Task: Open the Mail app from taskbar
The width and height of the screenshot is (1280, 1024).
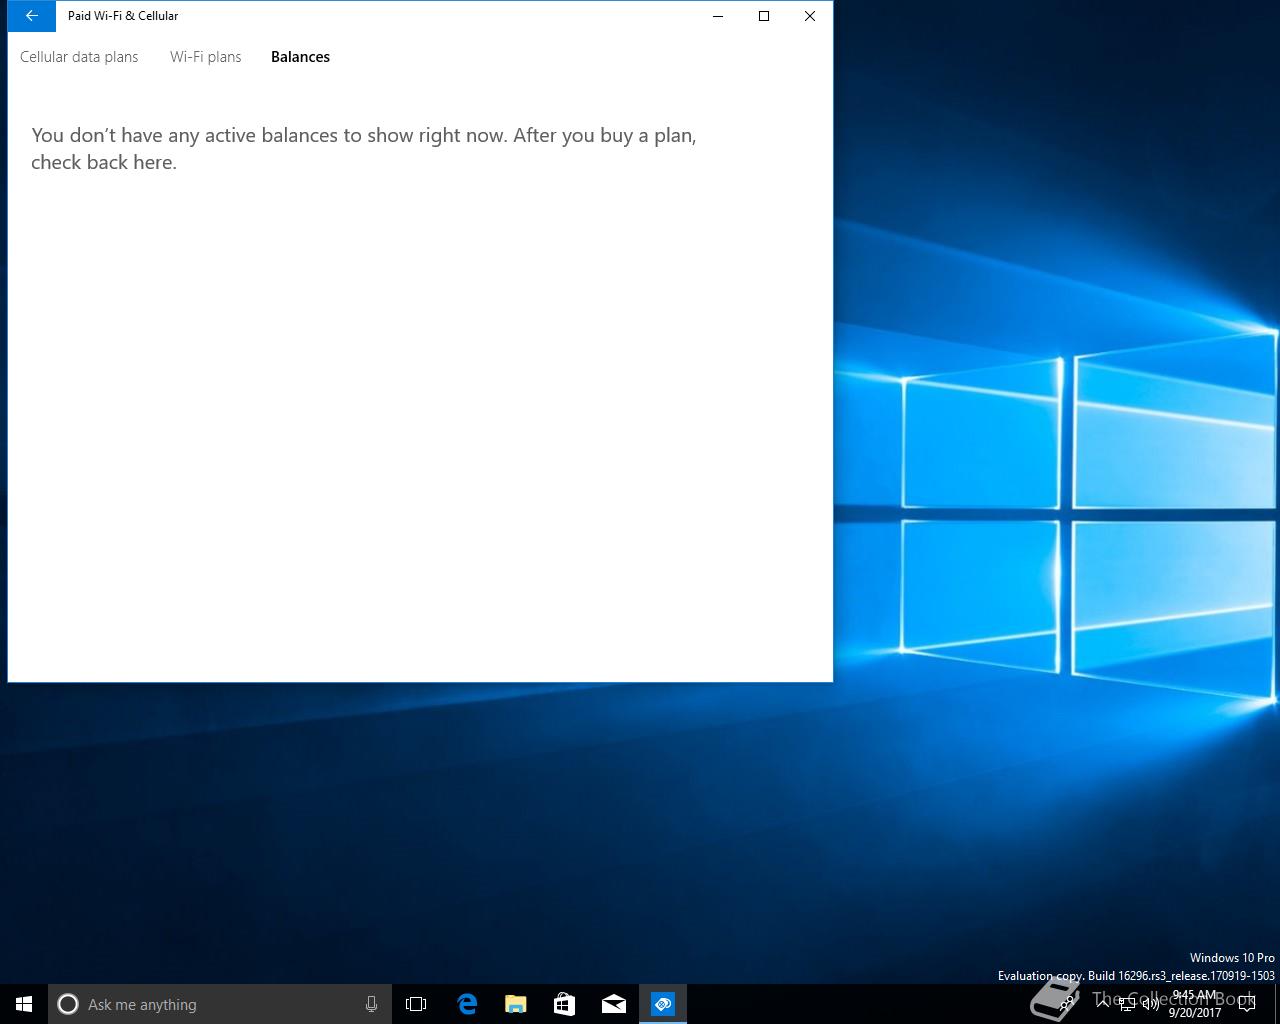Action: pyautogui.click(x=613, y=1004)
